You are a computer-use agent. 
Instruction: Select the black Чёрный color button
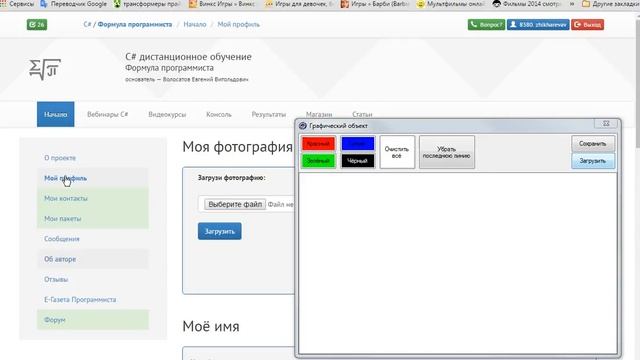pos(358,161)
